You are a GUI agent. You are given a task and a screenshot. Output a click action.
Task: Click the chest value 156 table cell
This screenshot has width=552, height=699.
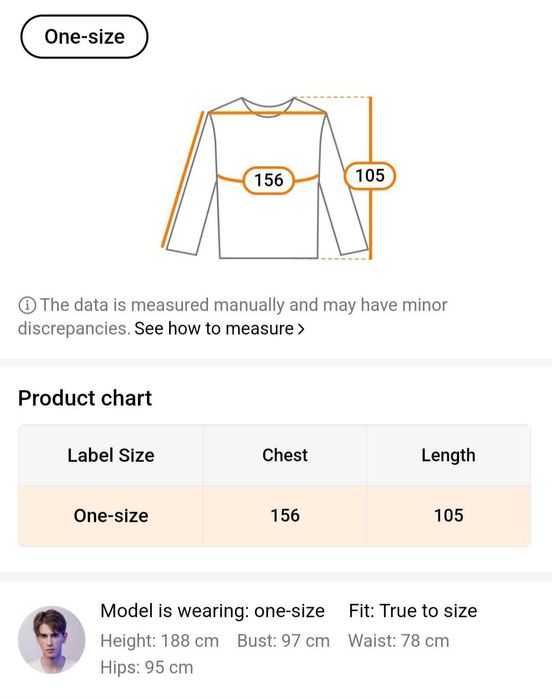tap(285, 516)
